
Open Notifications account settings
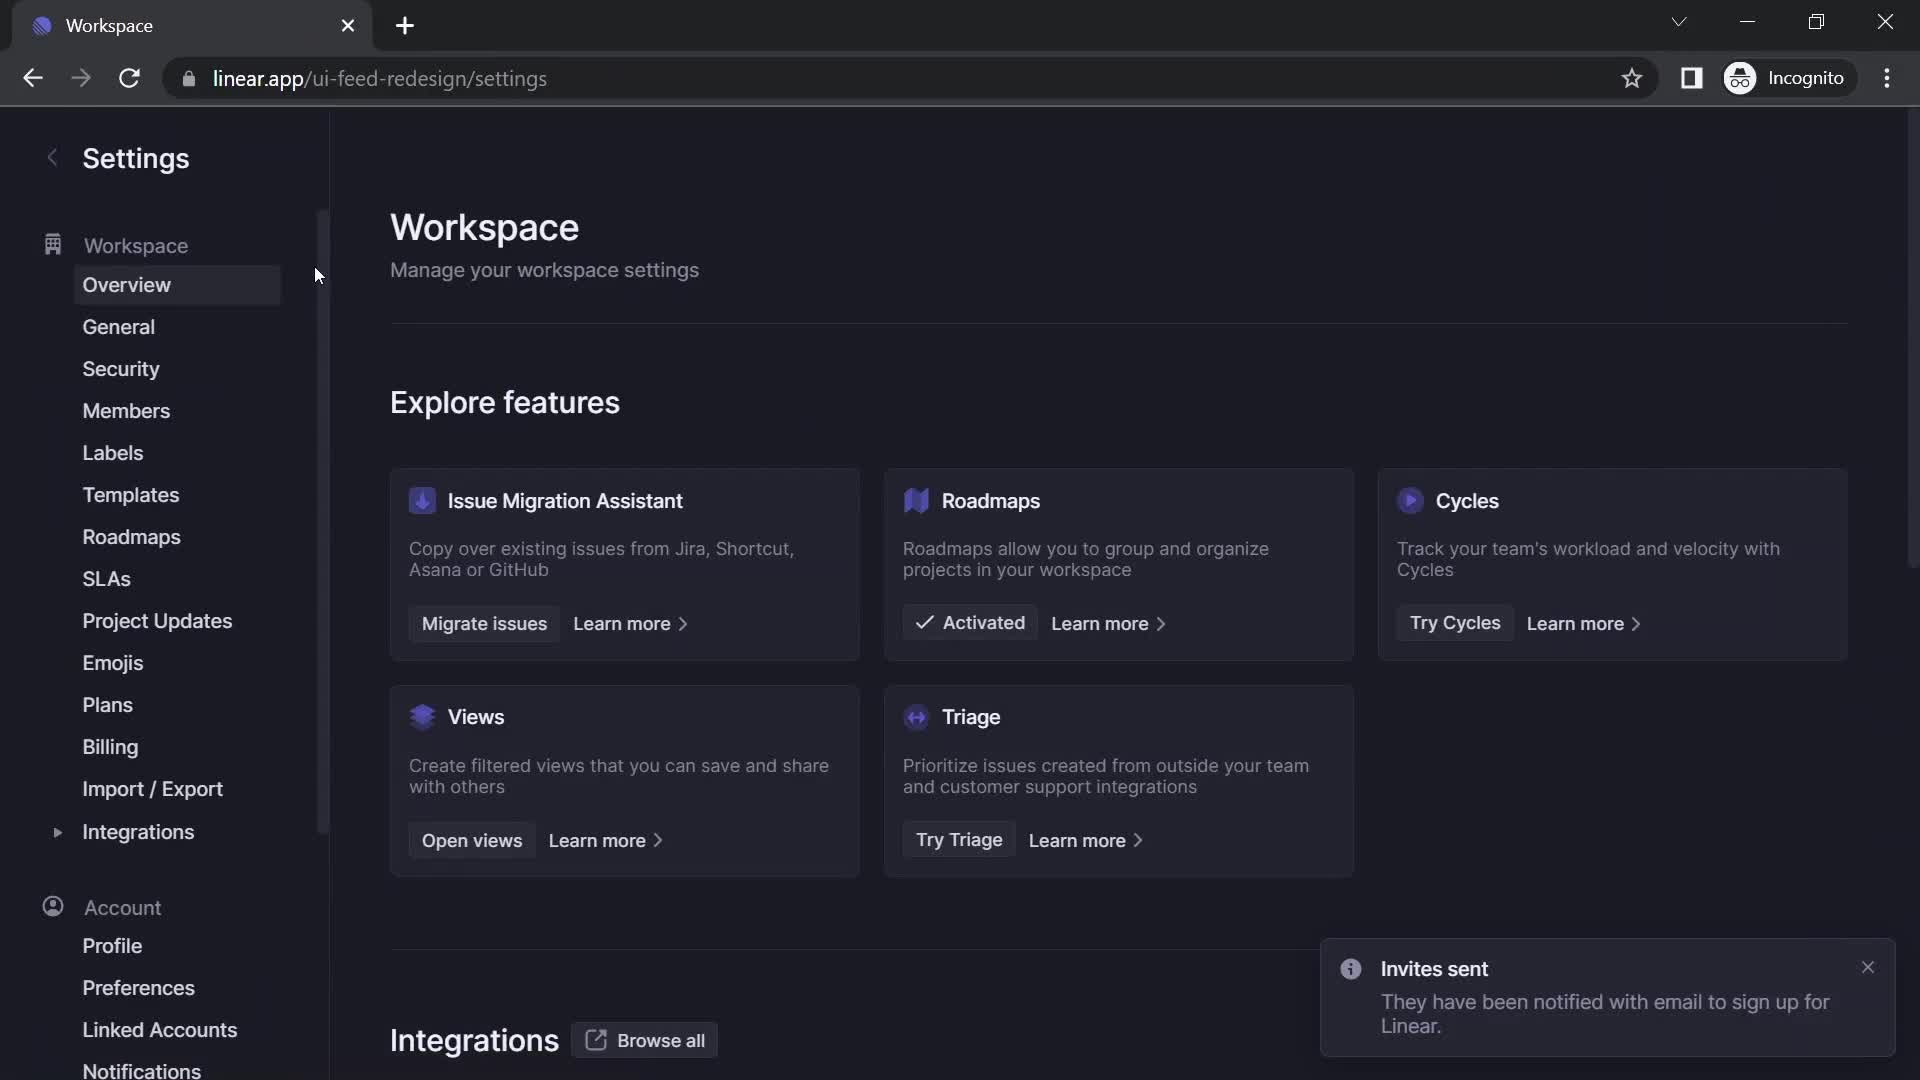pyautogui.click(x=141, y=1070)
